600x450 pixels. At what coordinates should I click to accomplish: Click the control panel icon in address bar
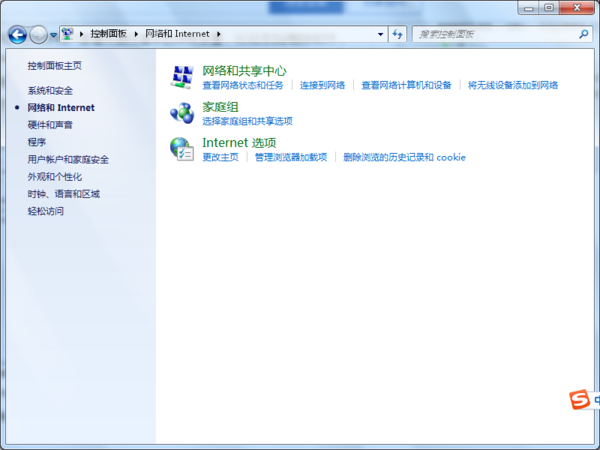coord(68,34)
